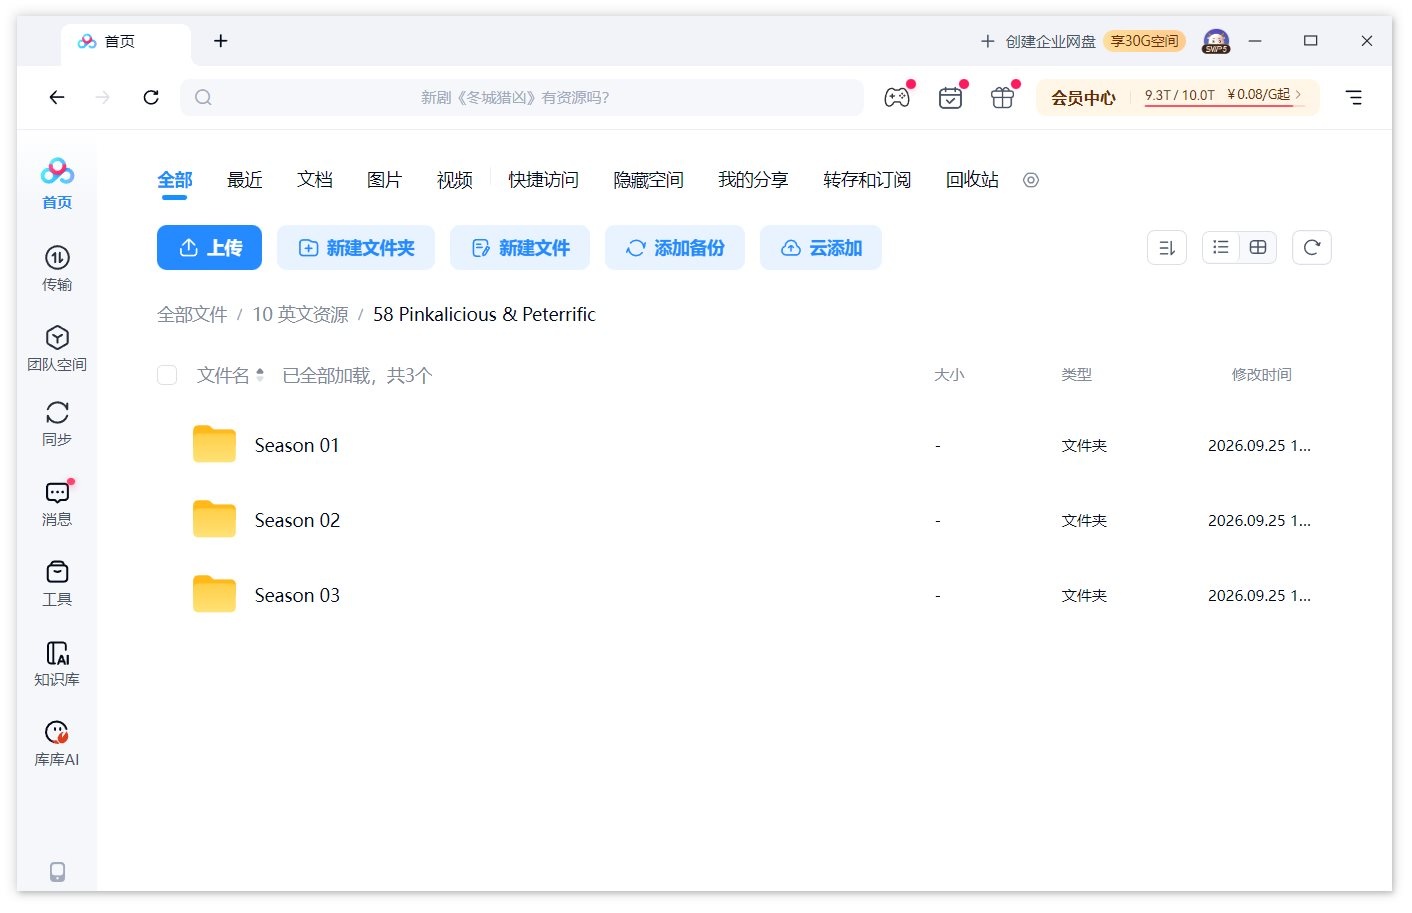The image size is (1412, 913).
Task: Click the 大小 column header
Action: coord(949,375)
